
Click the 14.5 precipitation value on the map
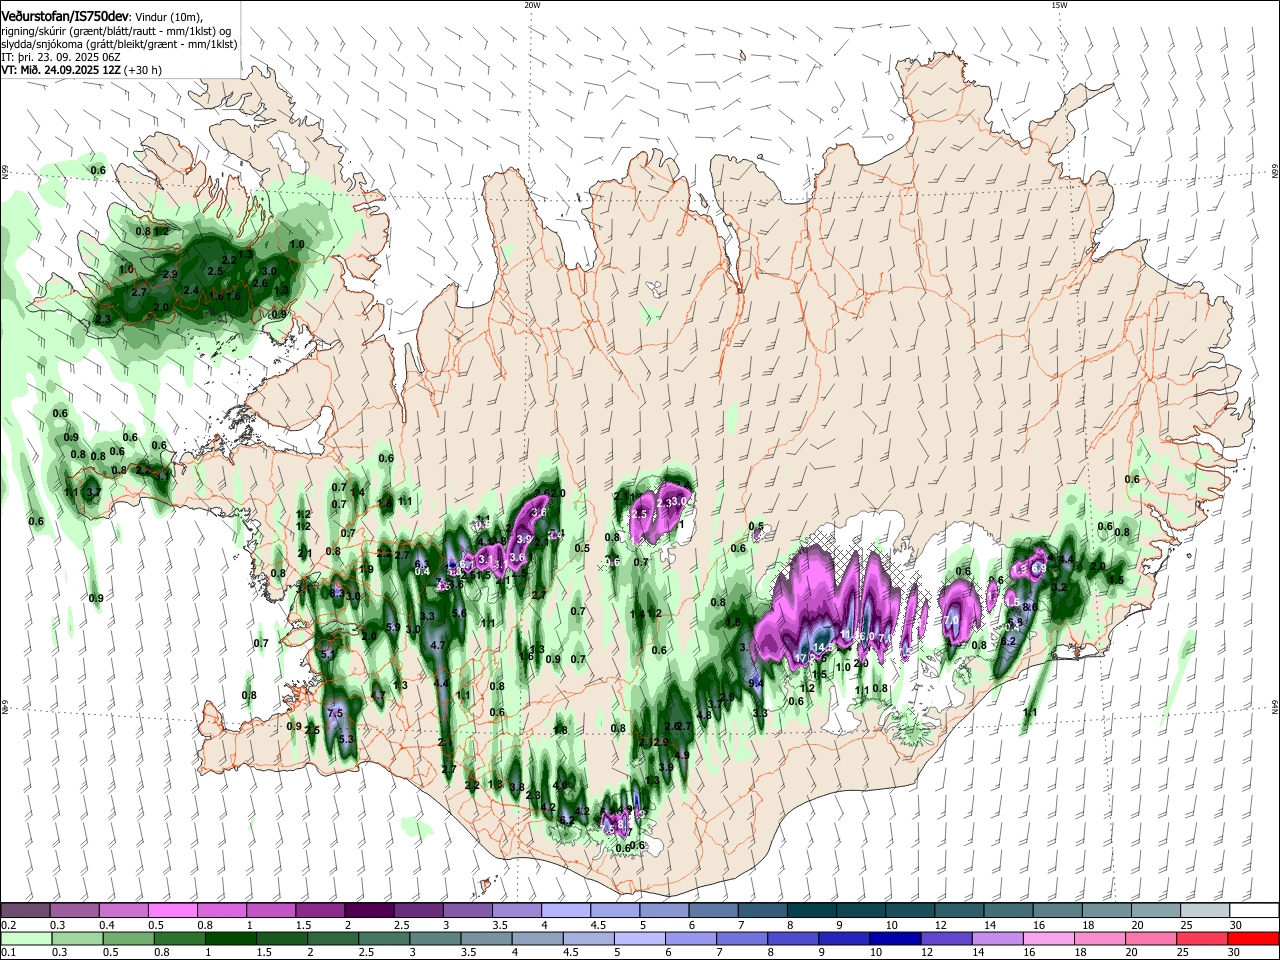tap(825, 647)
